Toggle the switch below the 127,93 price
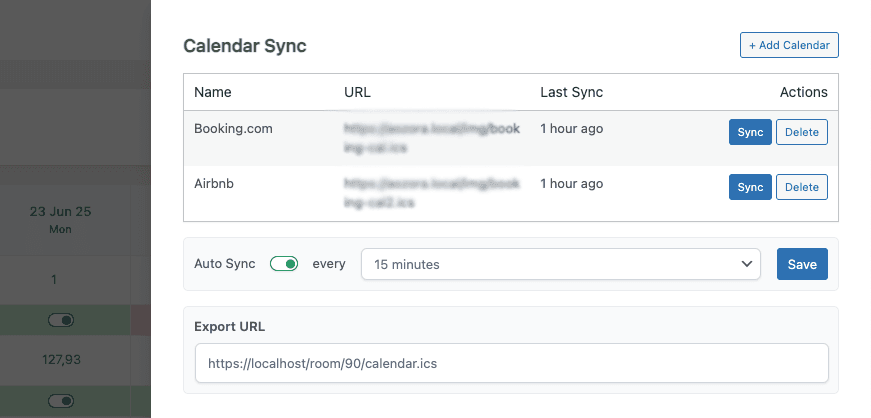Image resolution: width=871 pixels, height=418 pixels. (62, 401)
